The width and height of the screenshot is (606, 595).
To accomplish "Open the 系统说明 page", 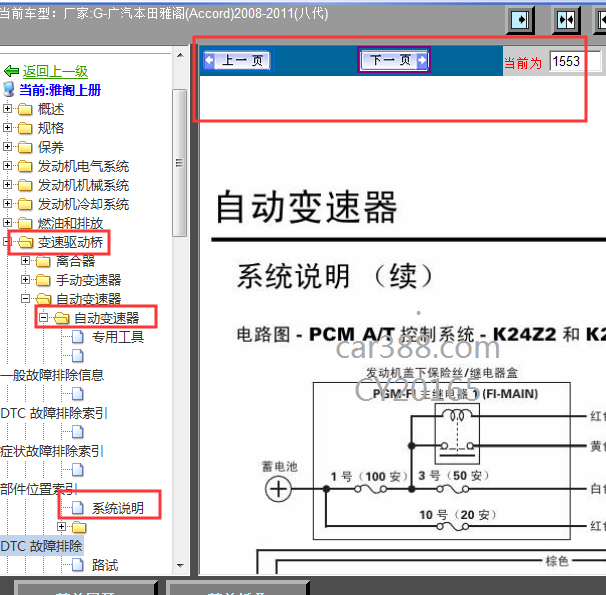I will click(118, 508).
